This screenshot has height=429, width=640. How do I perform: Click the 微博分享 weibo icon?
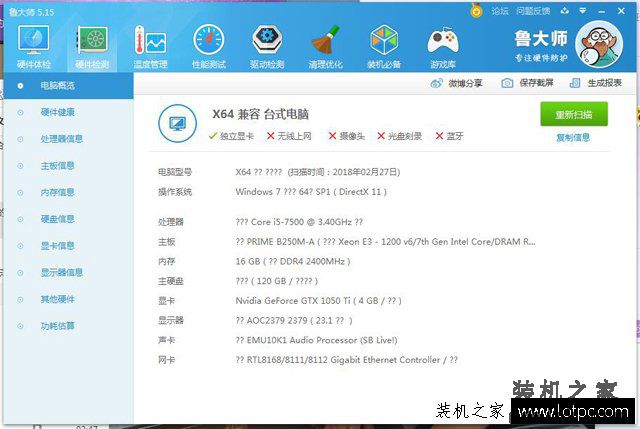436,83
